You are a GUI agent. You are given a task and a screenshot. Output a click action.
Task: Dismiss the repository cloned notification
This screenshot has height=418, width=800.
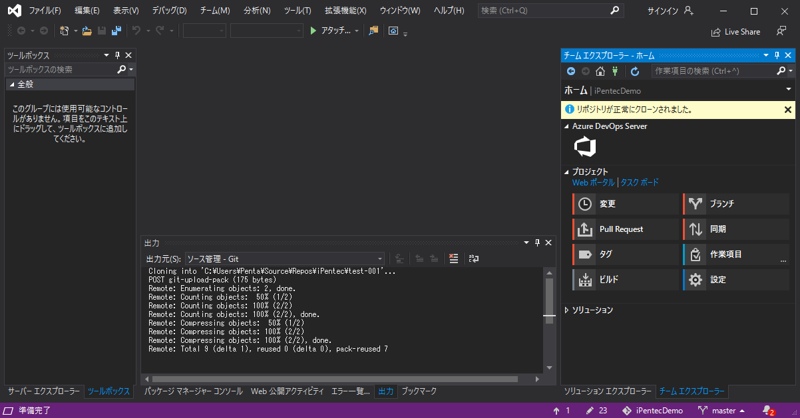point(788,110)
